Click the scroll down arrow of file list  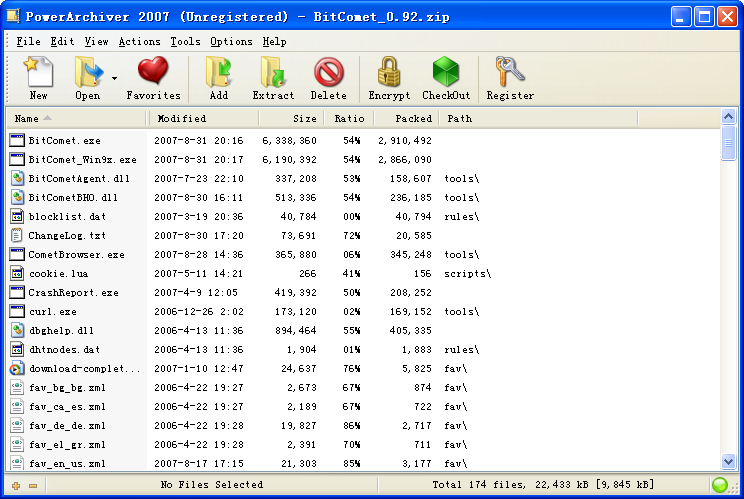(x=728, y=461)
